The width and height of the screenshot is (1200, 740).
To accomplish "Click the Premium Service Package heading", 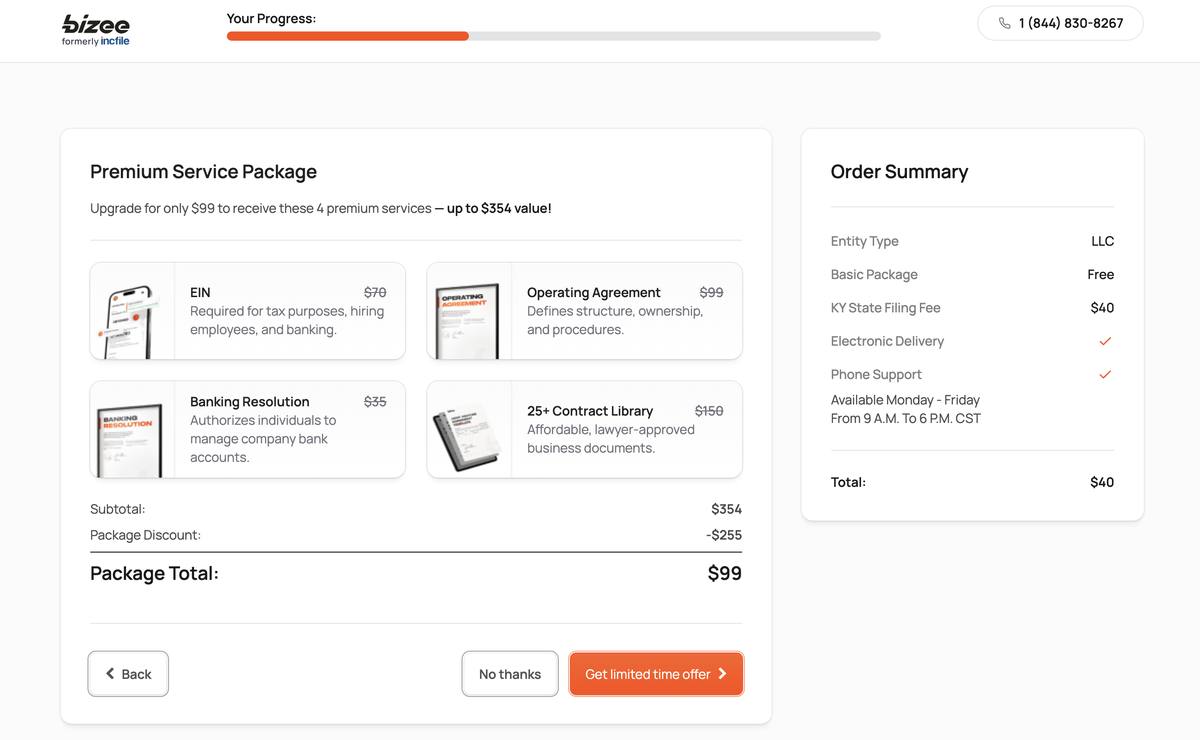I will click(203, 171).
